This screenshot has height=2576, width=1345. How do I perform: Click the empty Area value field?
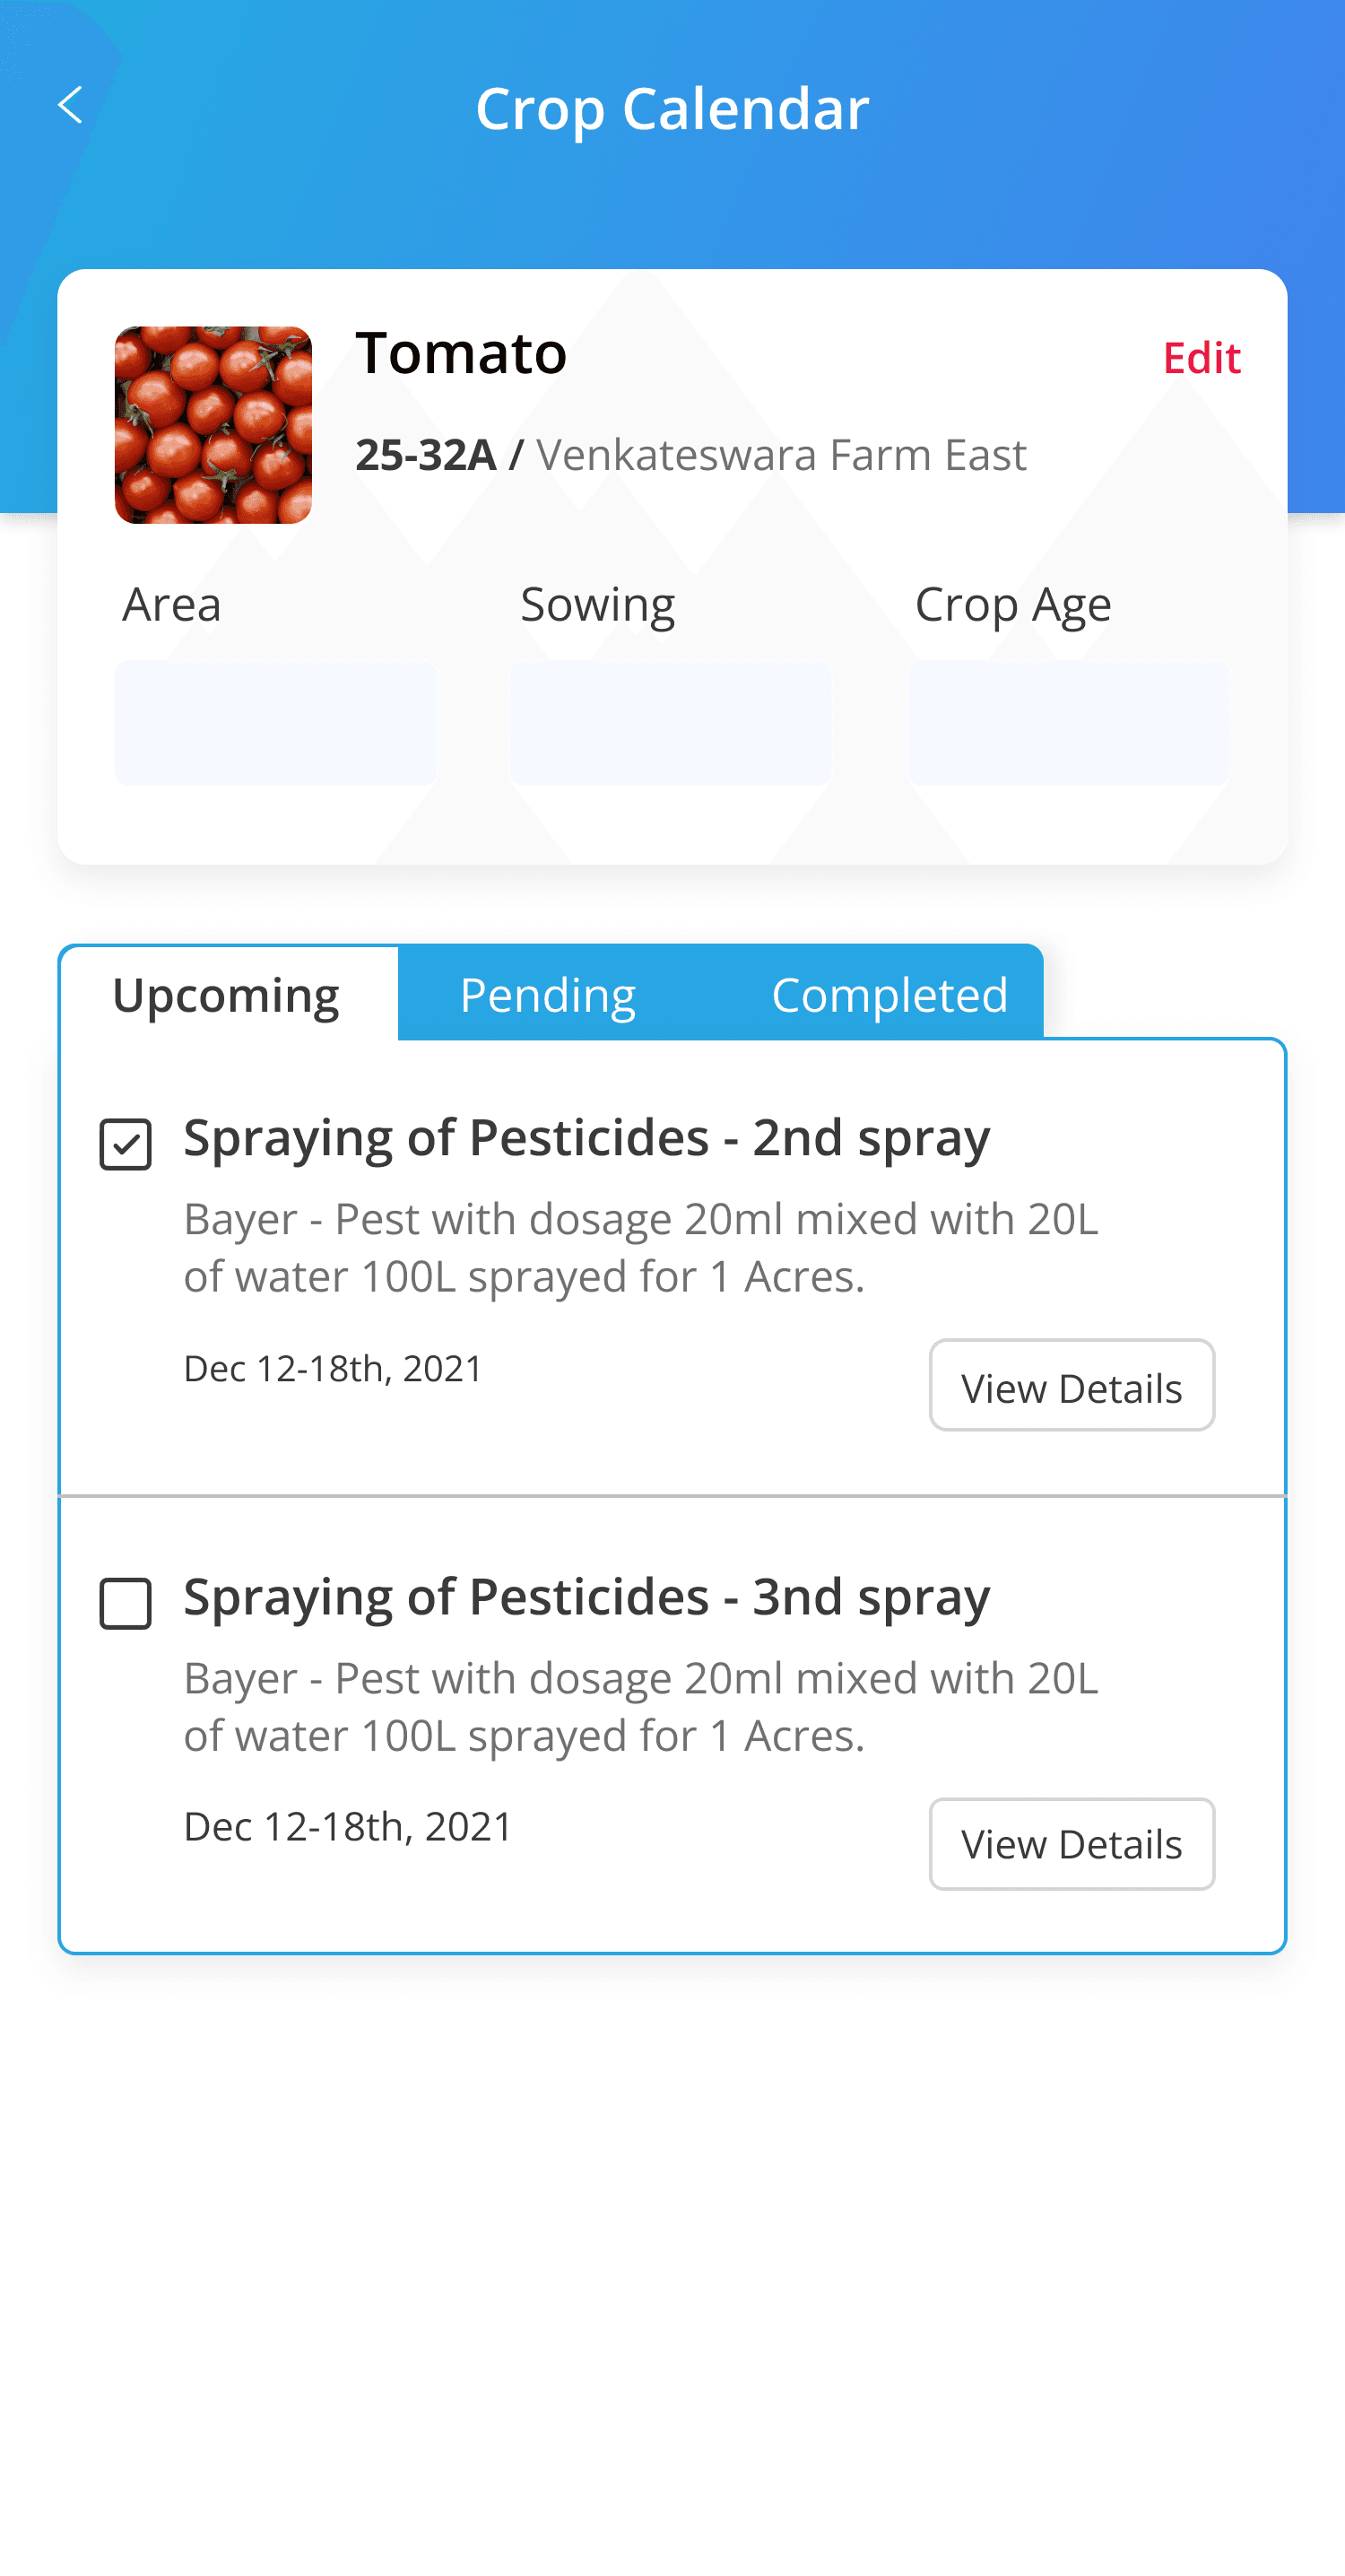[275, 722]
